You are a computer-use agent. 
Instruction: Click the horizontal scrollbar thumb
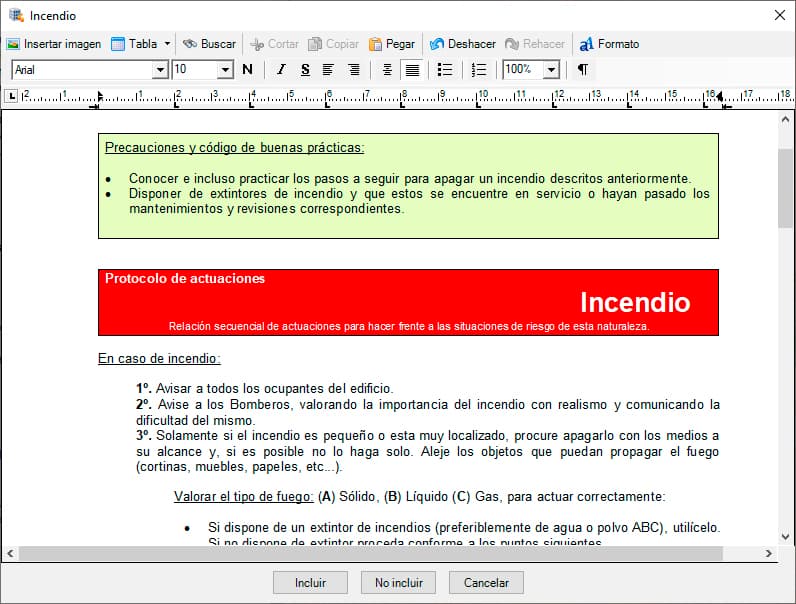(371, 553)
